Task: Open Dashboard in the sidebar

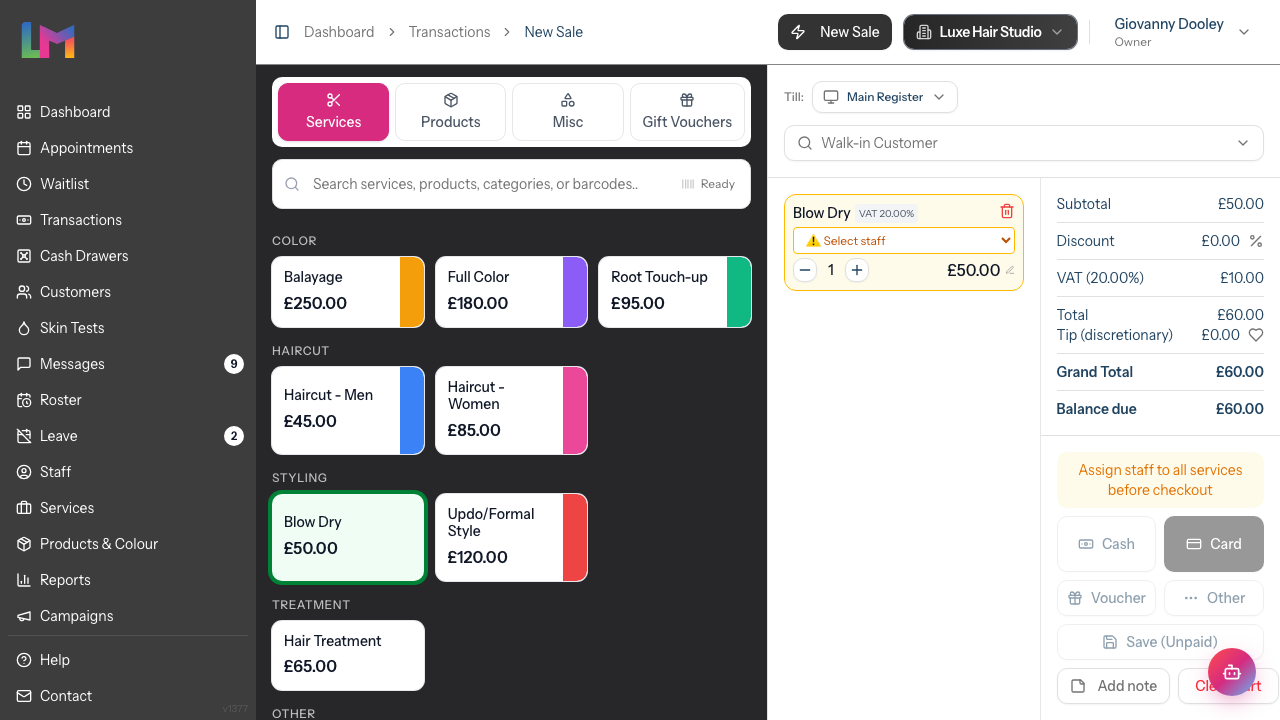Action: coord(128,112)
